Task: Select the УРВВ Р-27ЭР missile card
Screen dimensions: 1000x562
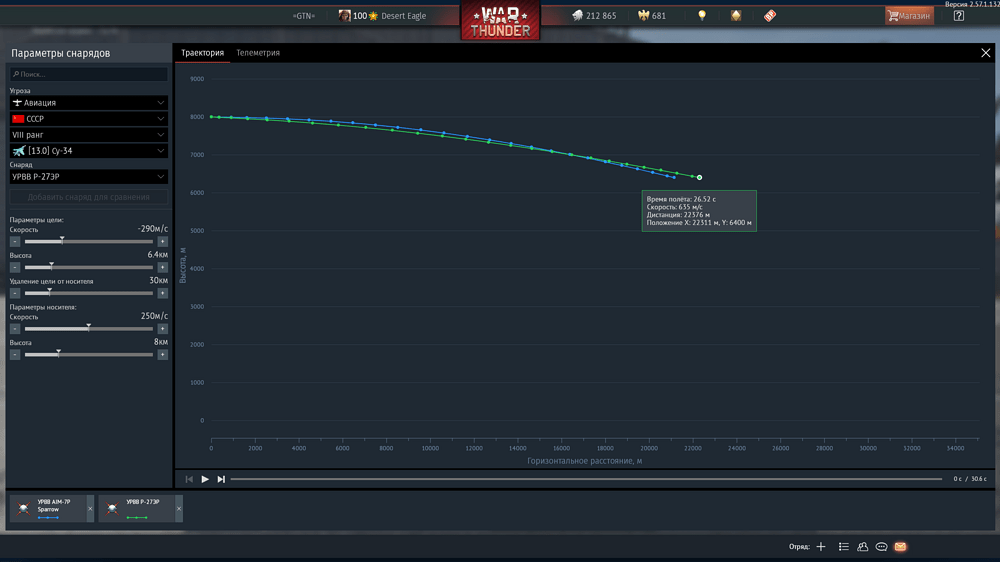Action: pos(136,508)
